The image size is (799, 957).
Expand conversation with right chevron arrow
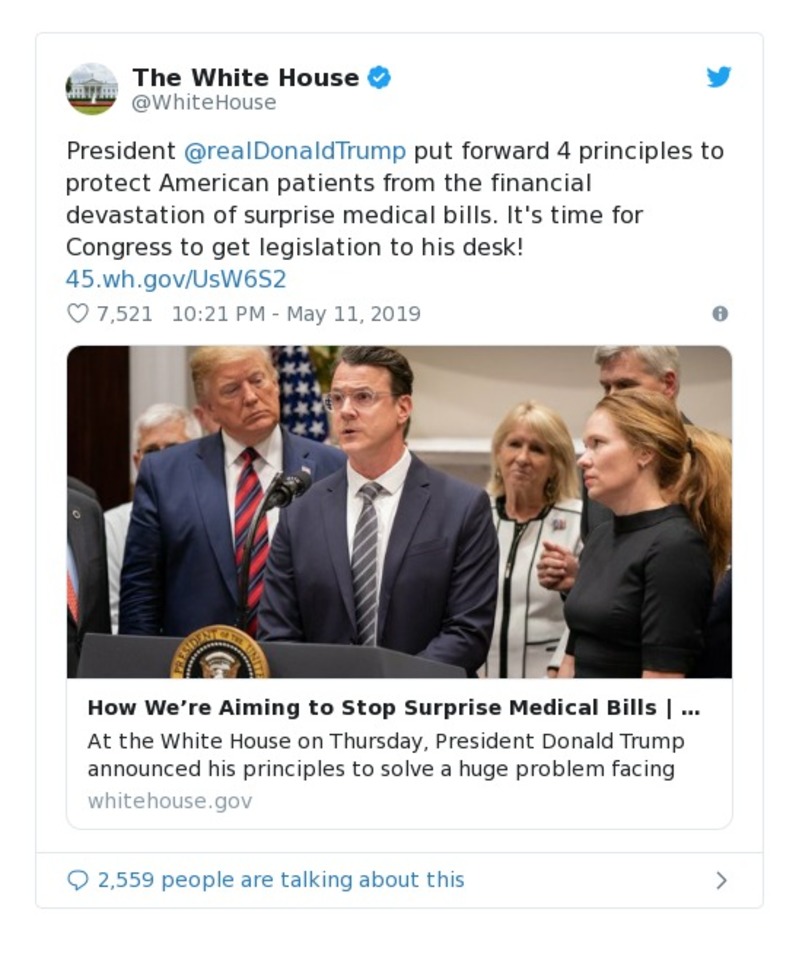coord(721,880)
